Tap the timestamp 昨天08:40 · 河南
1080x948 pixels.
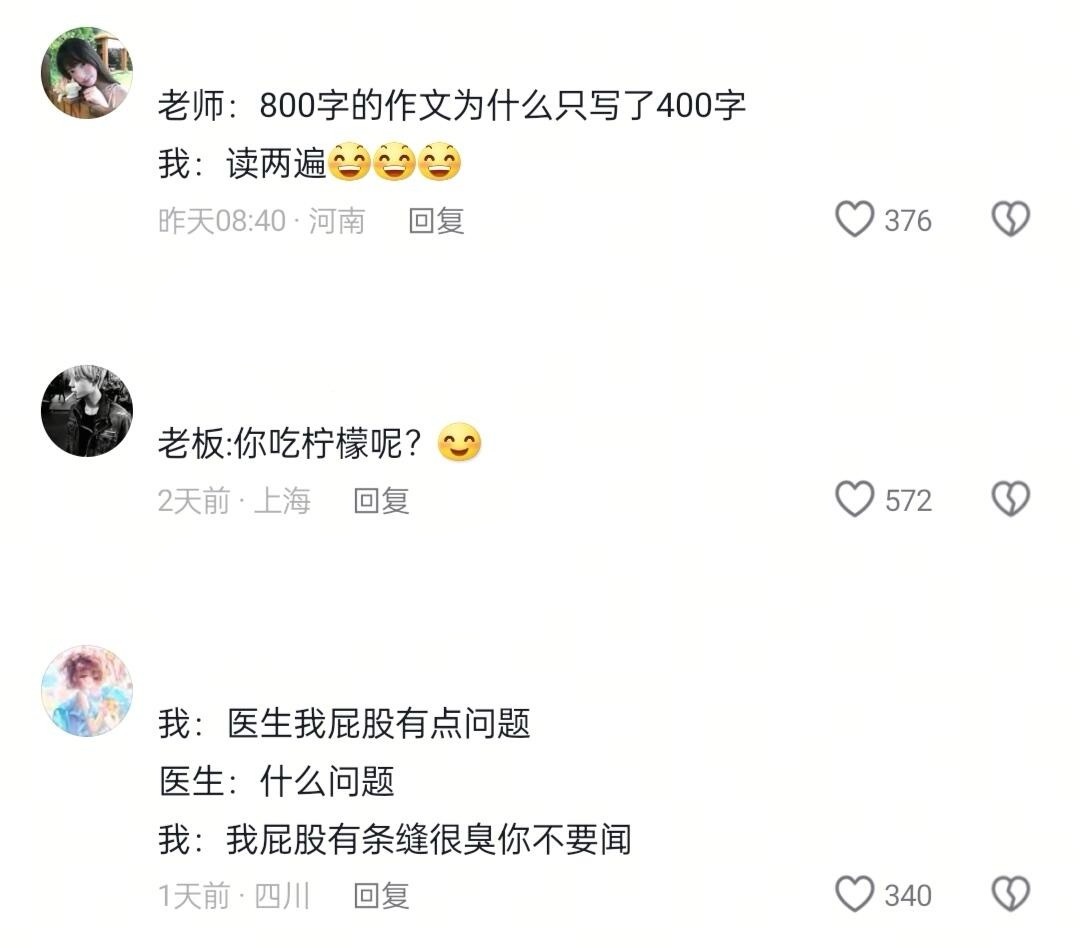[261, 221]
